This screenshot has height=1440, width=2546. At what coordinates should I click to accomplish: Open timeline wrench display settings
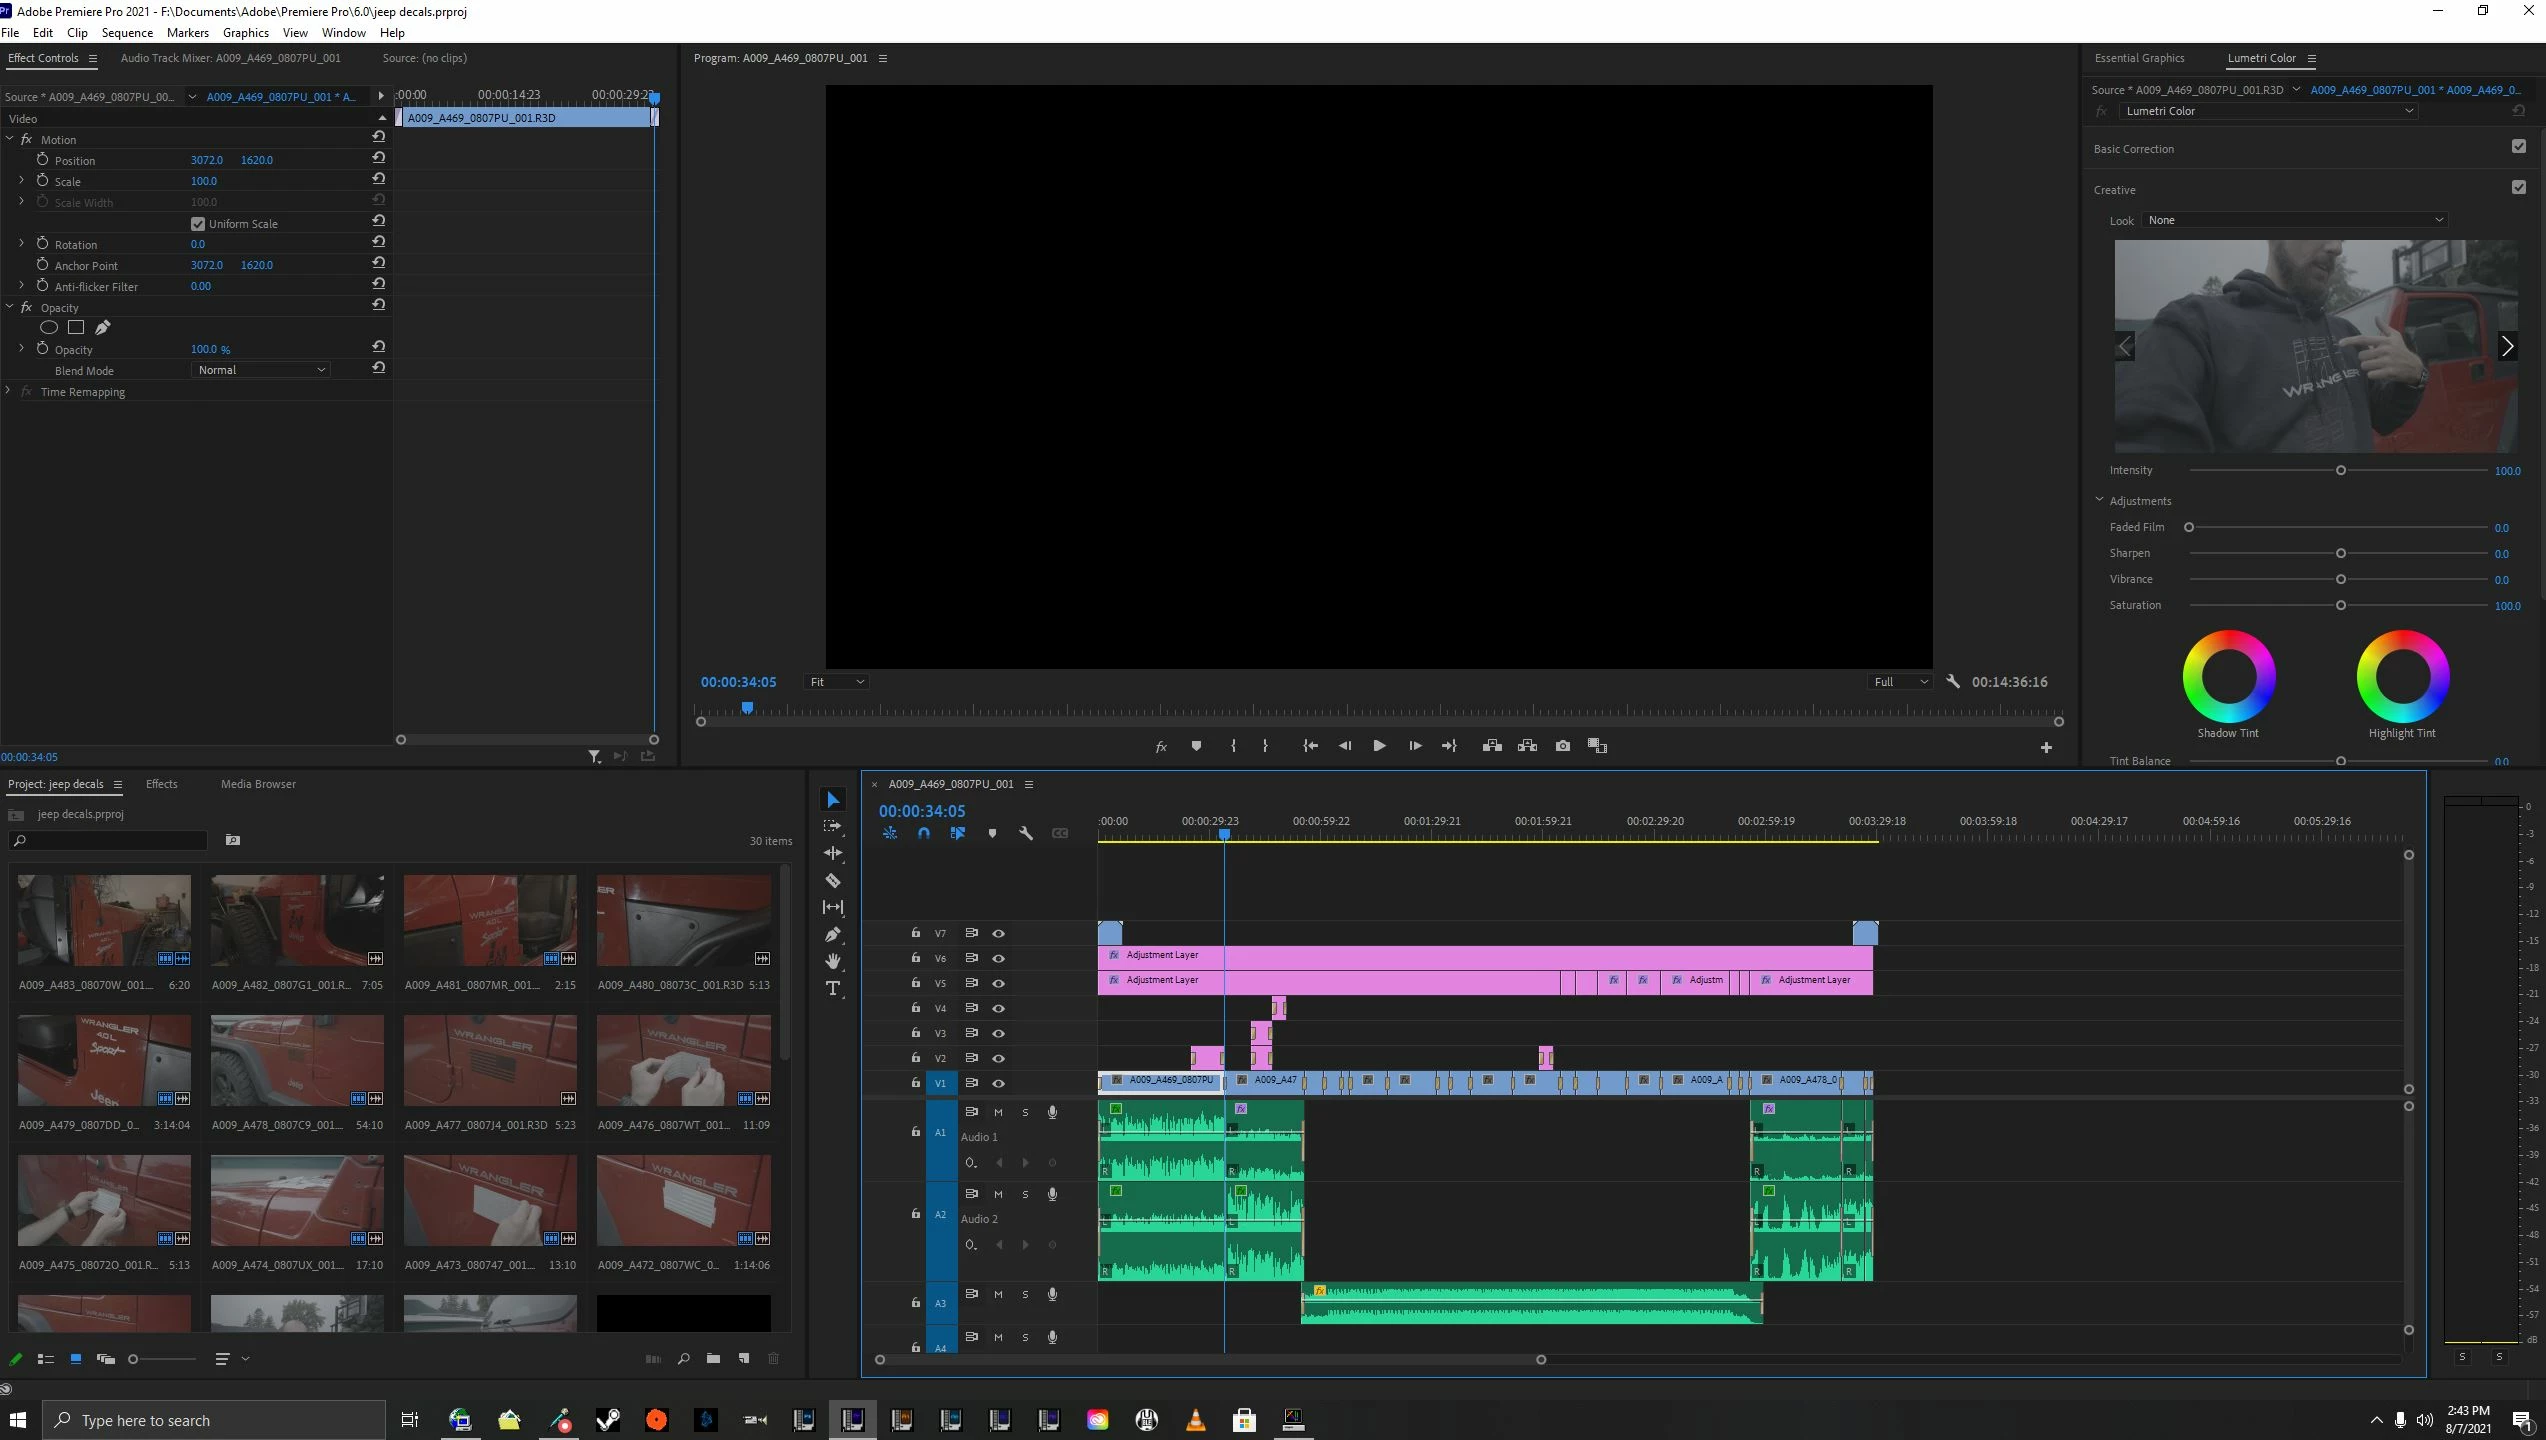click(x=1025, y=833)
